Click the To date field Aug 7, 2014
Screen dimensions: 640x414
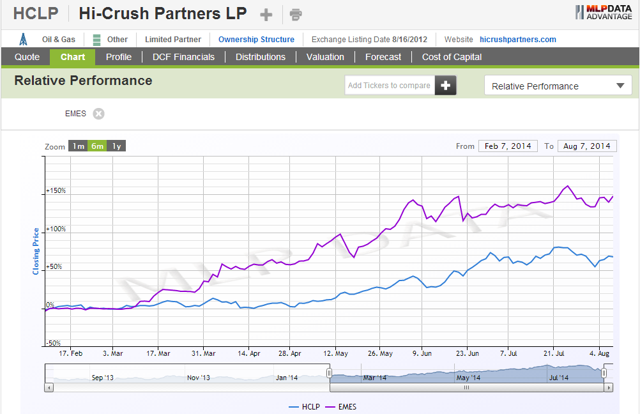[x=587, y=146]
